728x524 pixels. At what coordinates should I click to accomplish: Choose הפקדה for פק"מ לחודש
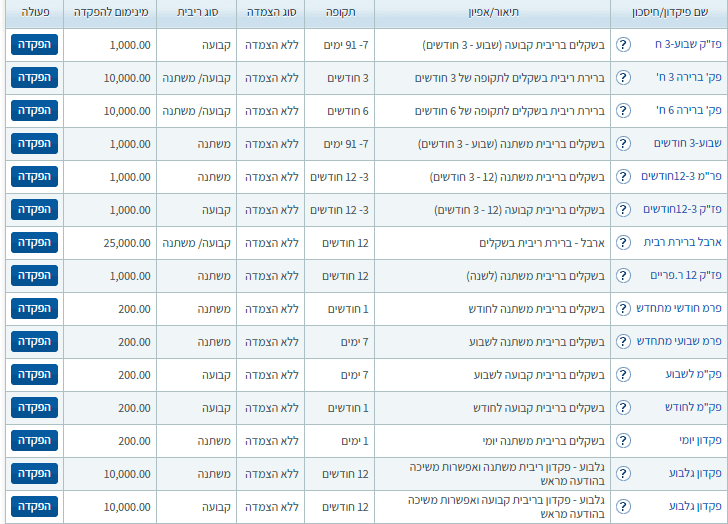click(x=34, y=407)
